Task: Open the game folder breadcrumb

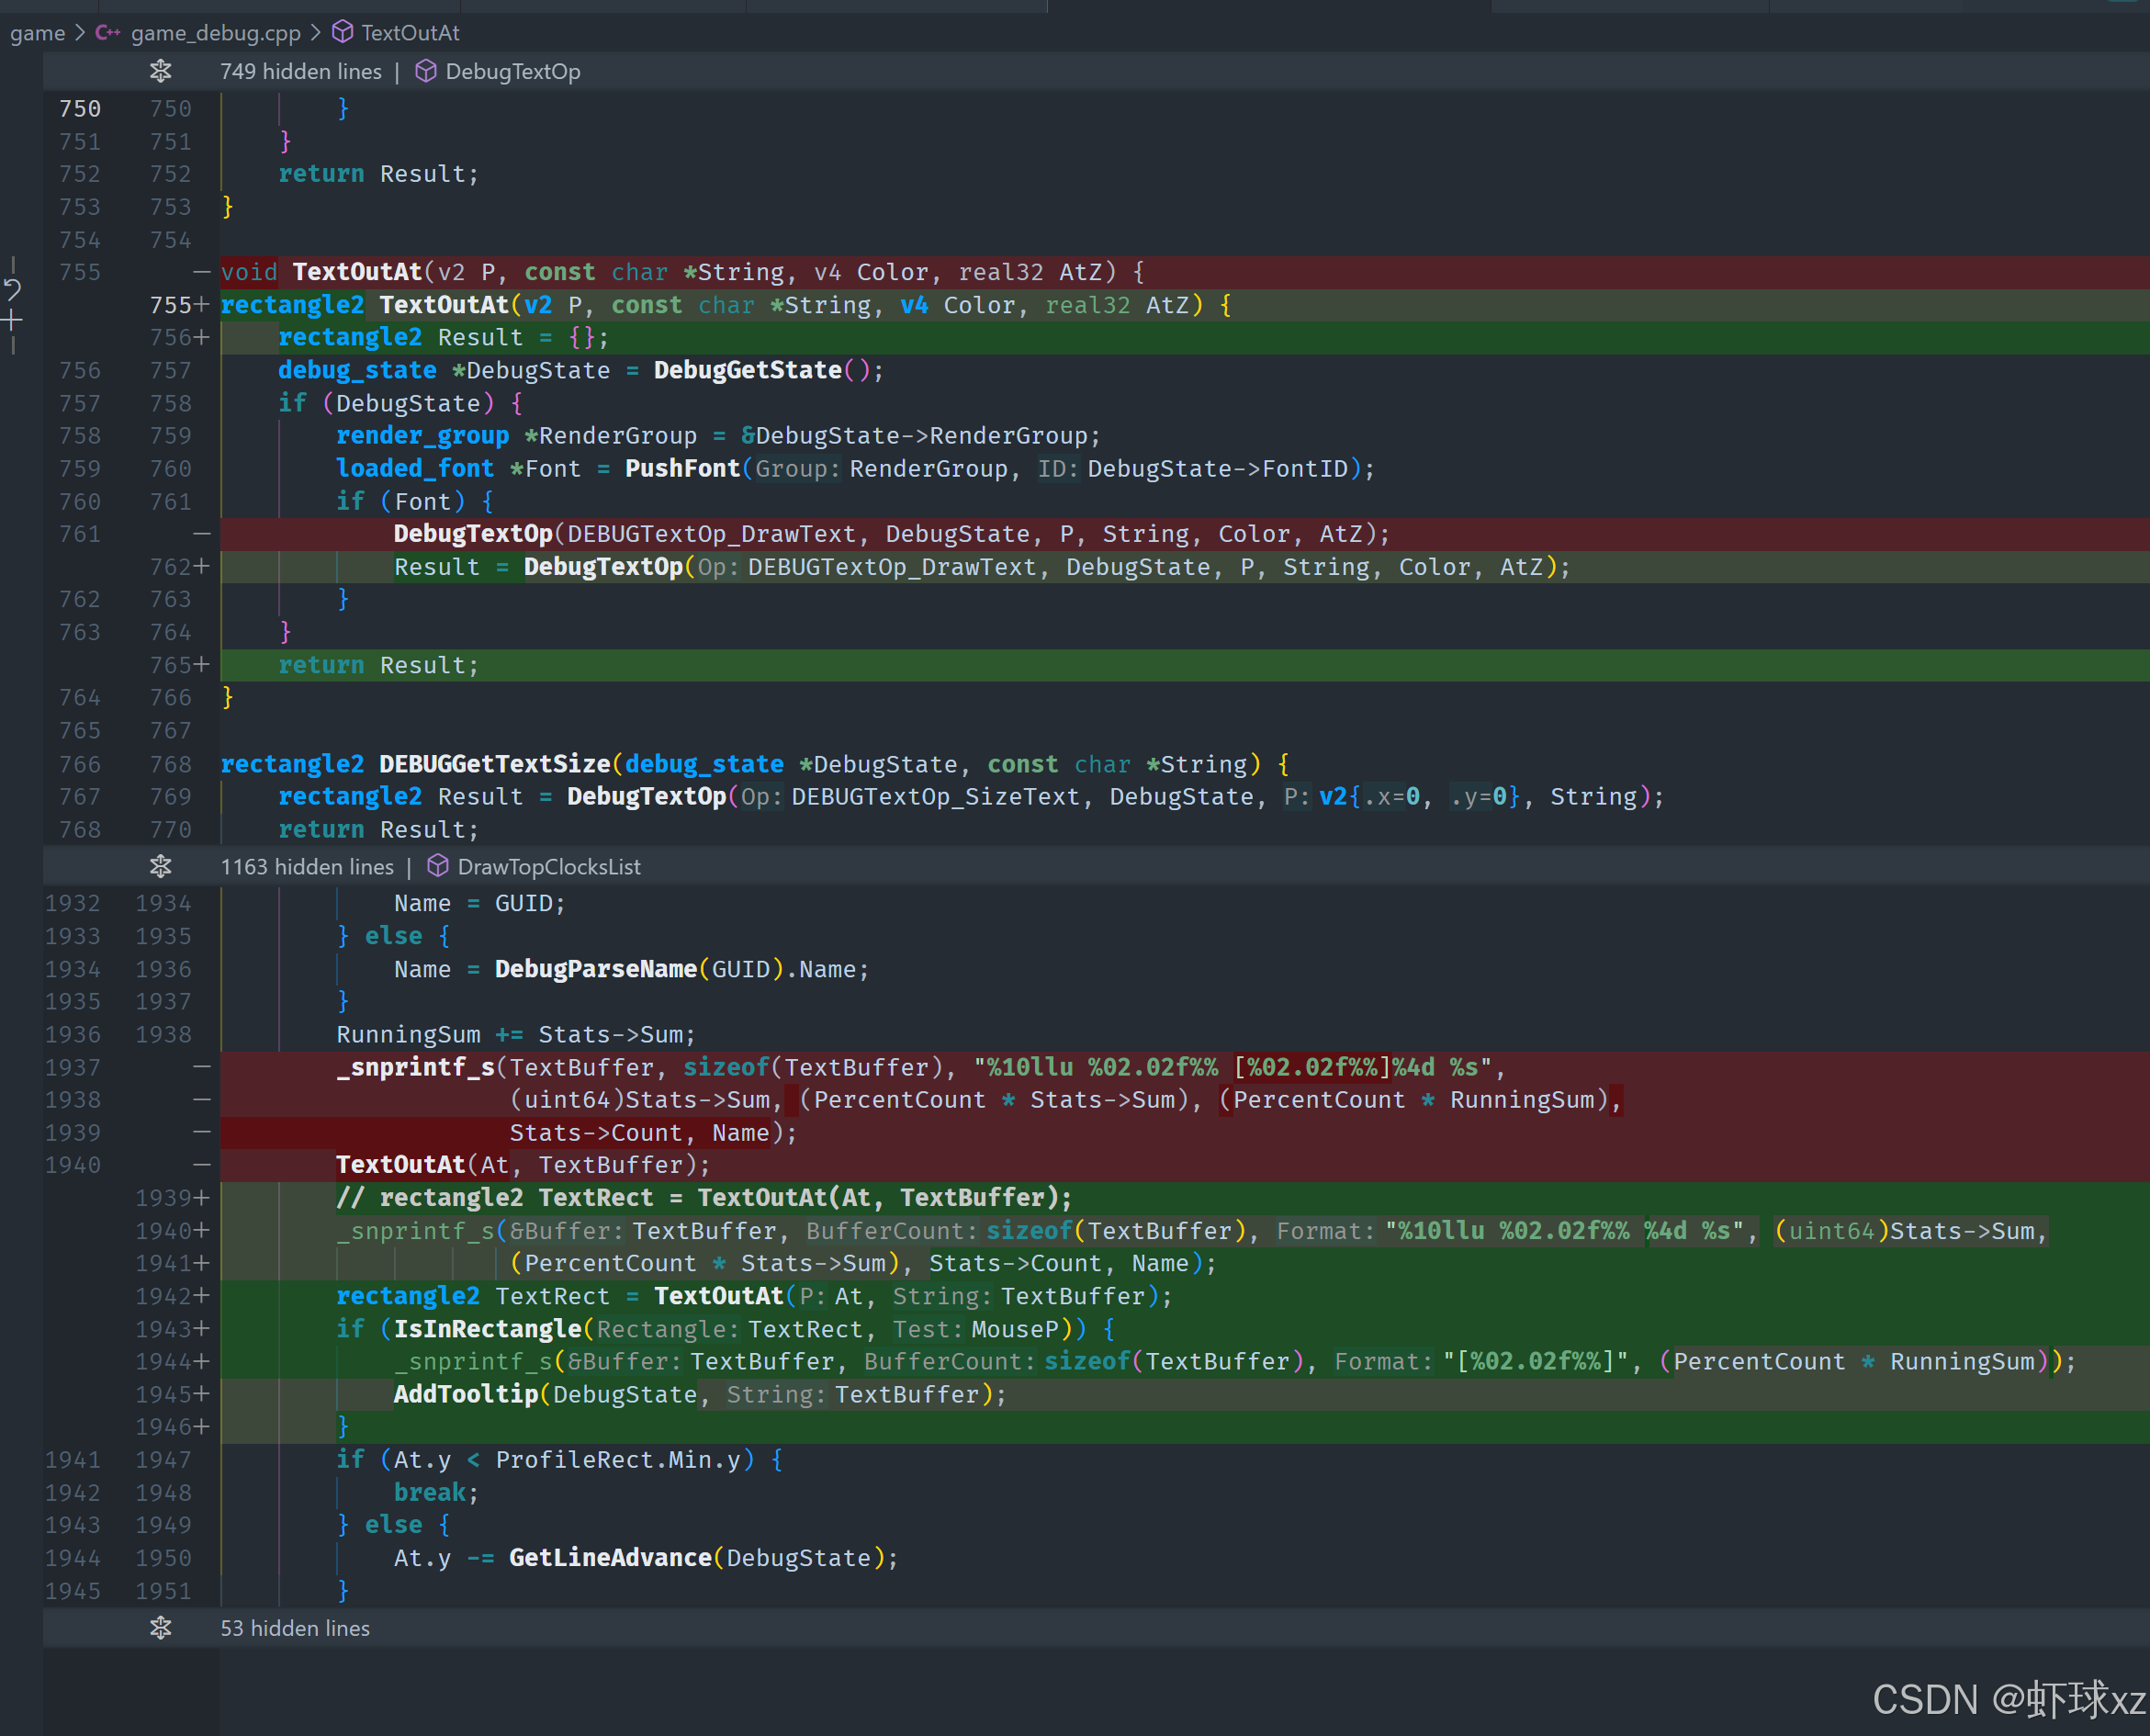Action: click(37, 33)
